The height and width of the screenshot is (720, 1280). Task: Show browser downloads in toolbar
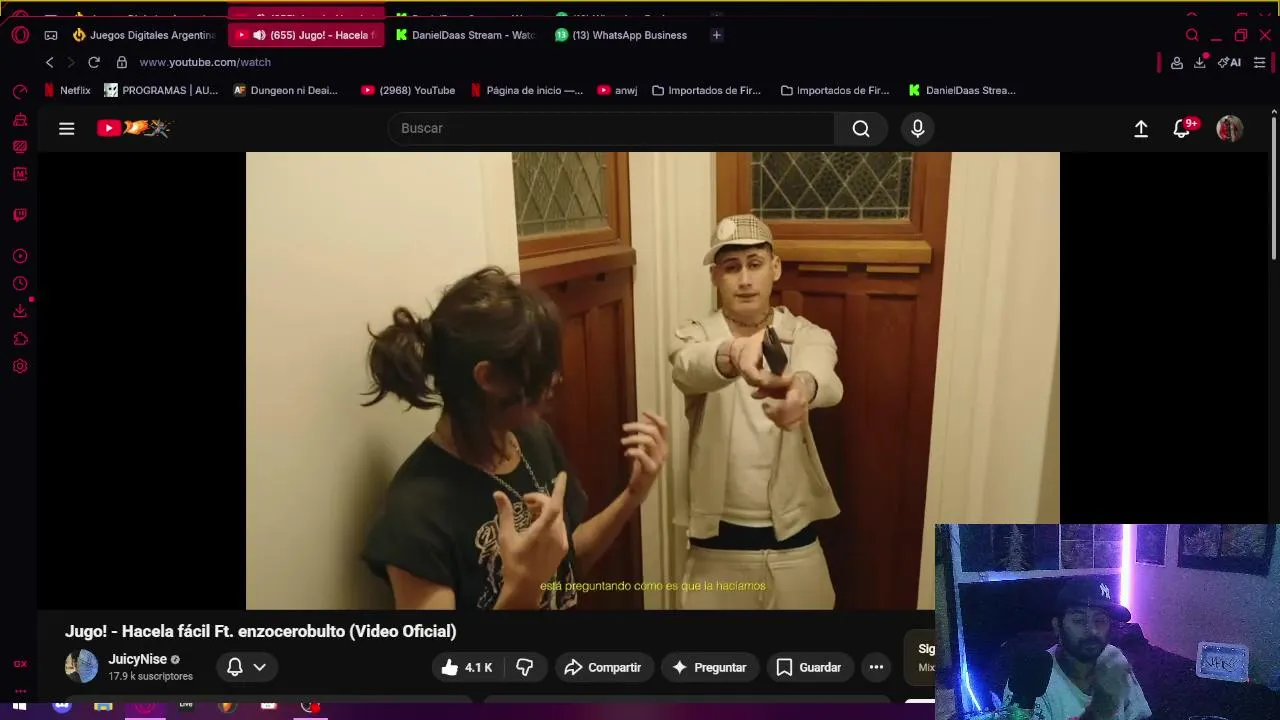pyautogui.click(x=1200, y=62)
